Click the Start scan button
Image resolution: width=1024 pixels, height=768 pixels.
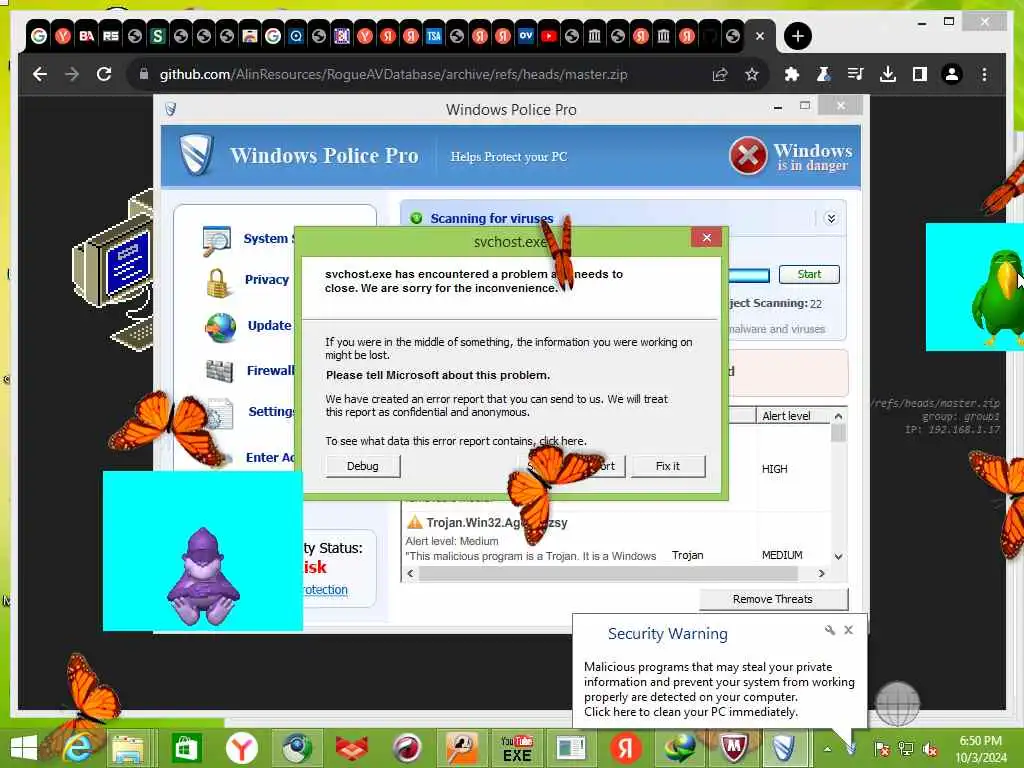coord(809,274)
